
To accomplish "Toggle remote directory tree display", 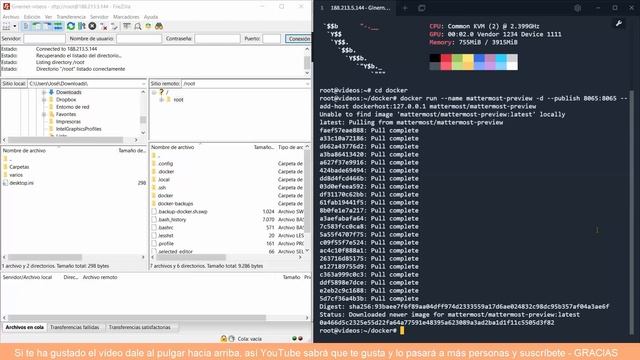I will pos(47,26).
